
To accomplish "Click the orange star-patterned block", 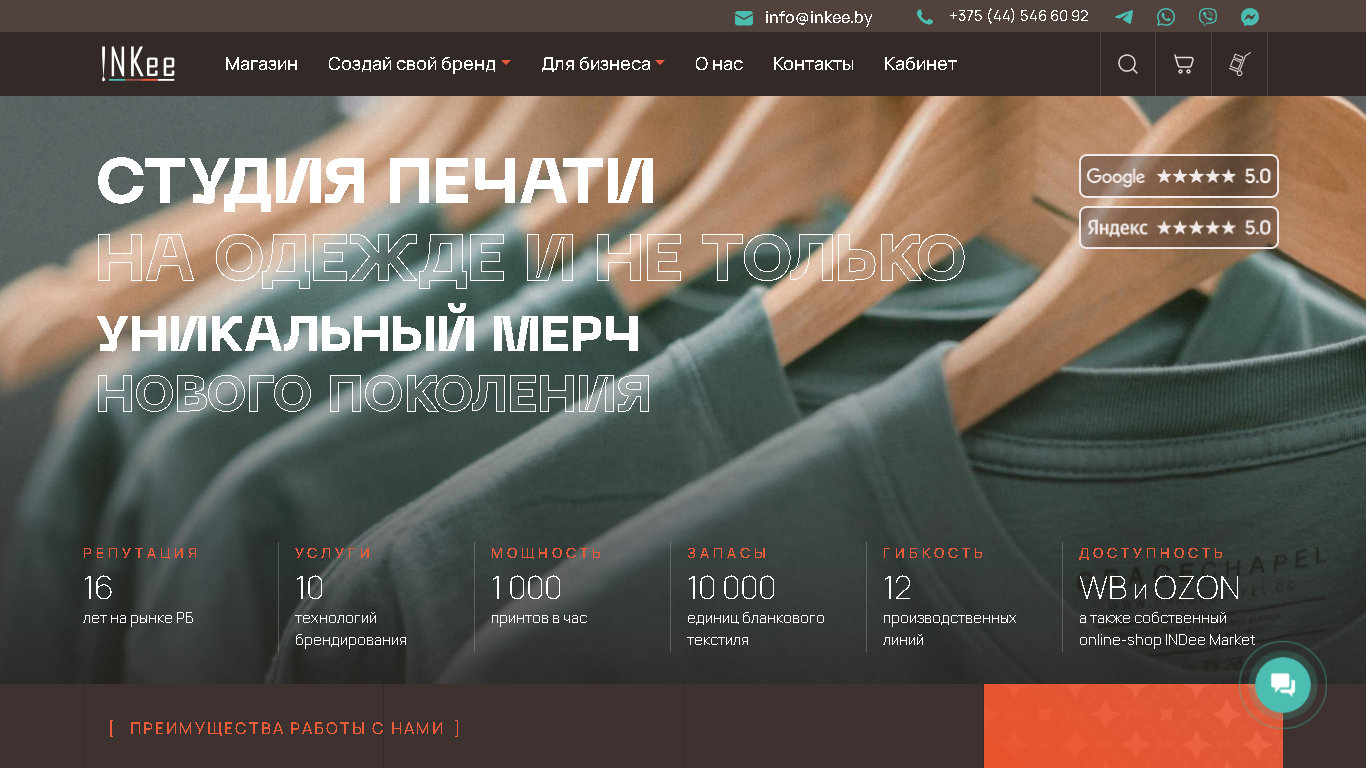I will coord(1133,726).
